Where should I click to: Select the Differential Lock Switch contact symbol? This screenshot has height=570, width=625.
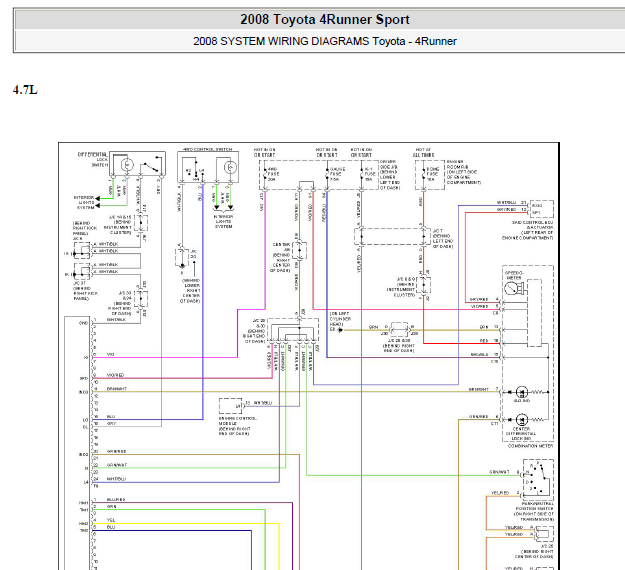click(x=151, y=165)
